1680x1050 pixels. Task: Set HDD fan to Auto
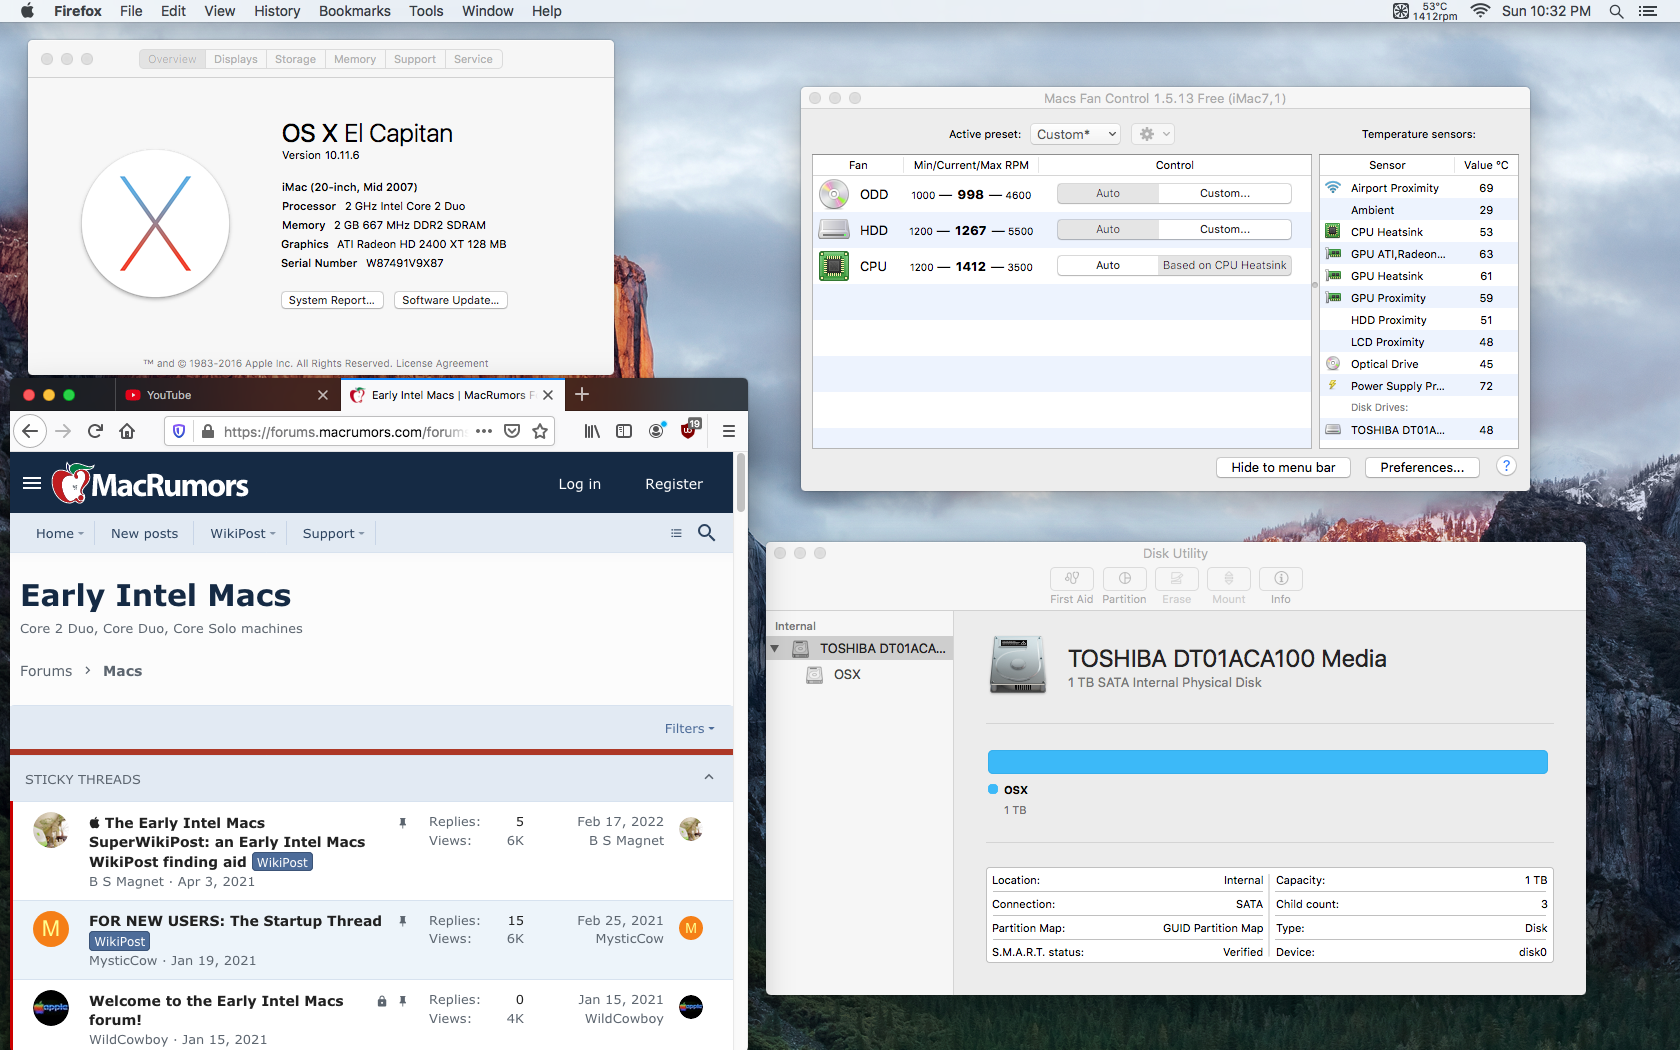pos(1108,230)
